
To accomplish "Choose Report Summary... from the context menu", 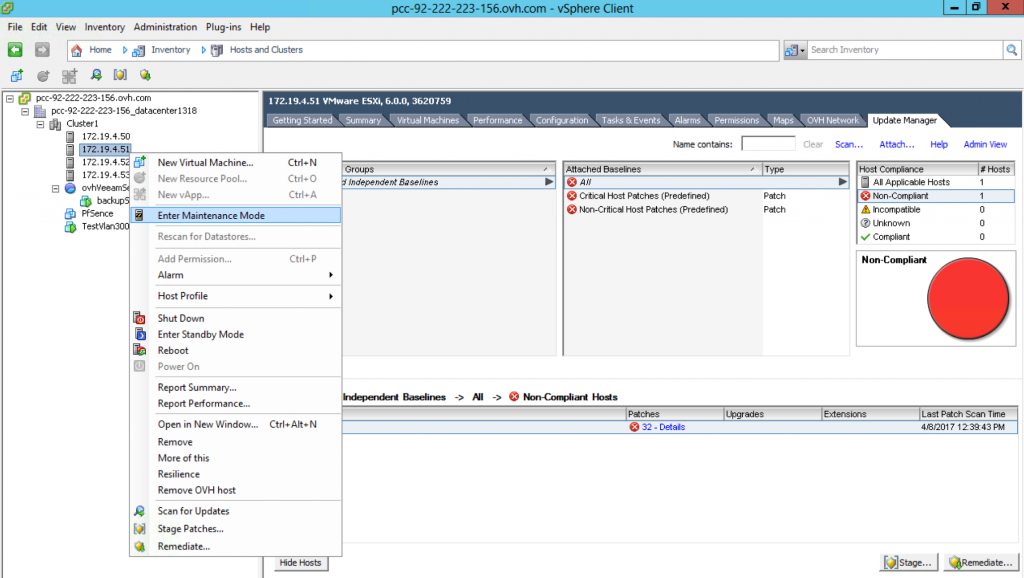I will (x=197, y=387).
